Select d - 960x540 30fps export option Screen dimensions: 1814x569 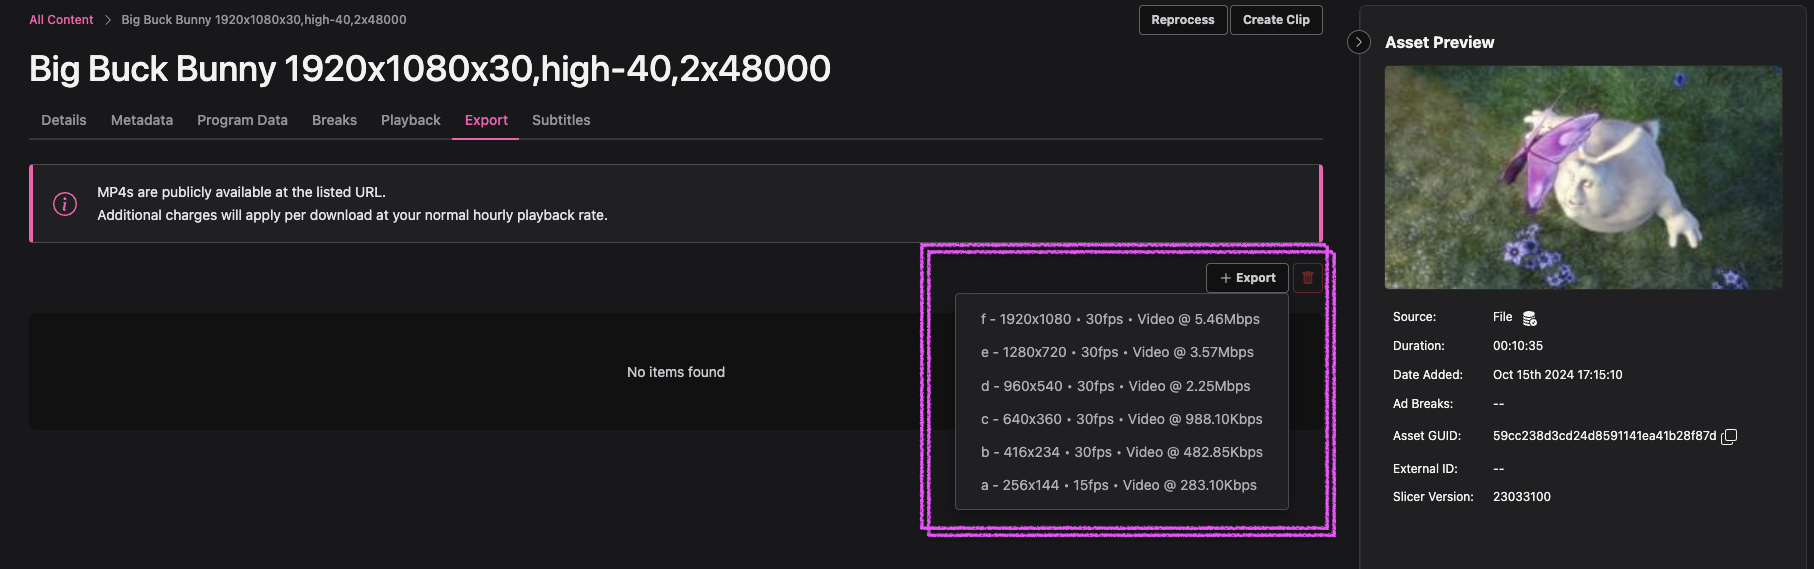(x=1121, y=386)
